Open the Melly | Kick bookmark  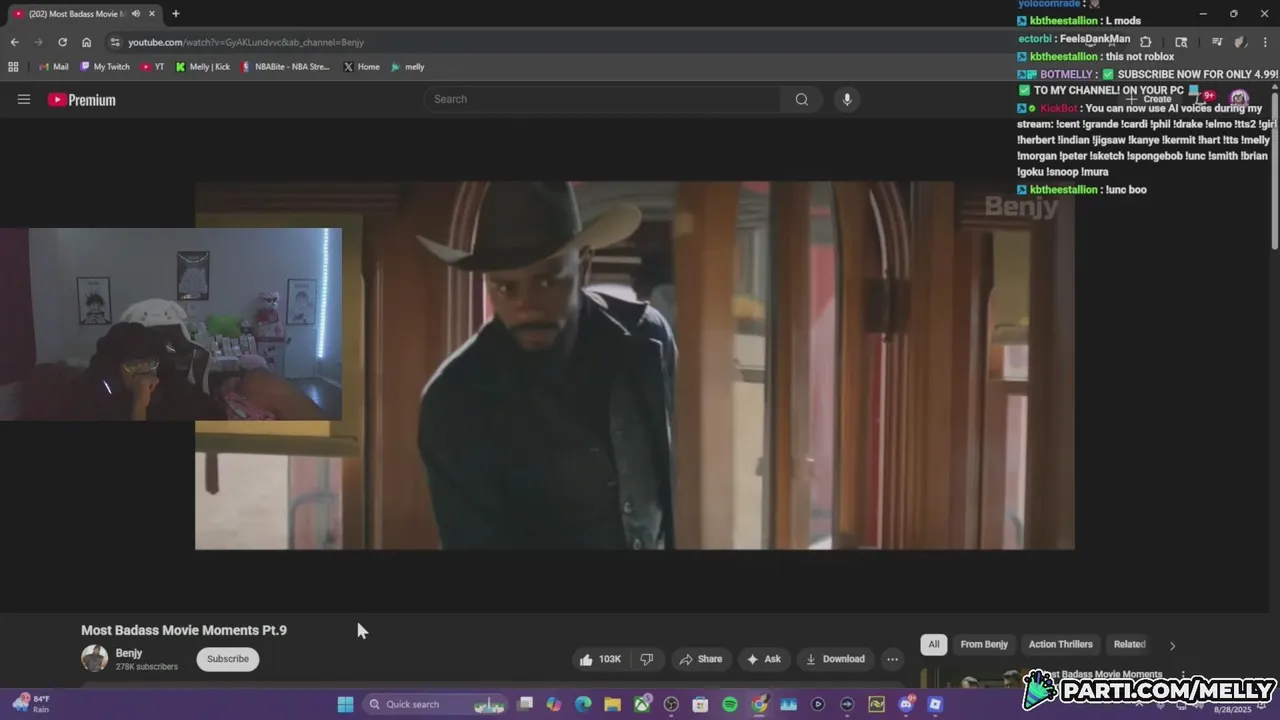[203, 67]
